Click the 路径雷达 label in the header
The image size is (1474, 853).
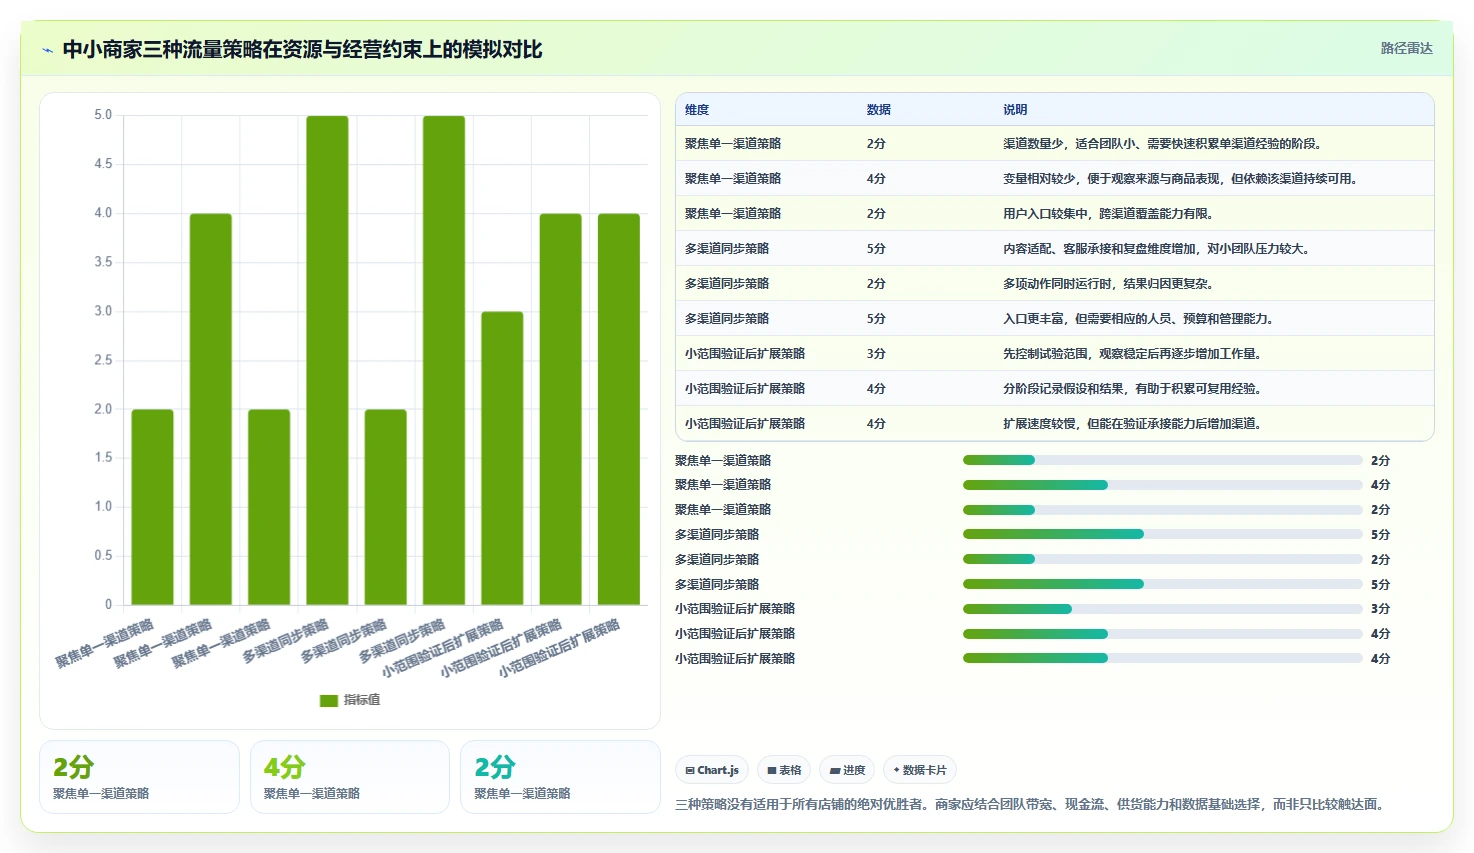pyautogui.click(x=1406, y=48)
